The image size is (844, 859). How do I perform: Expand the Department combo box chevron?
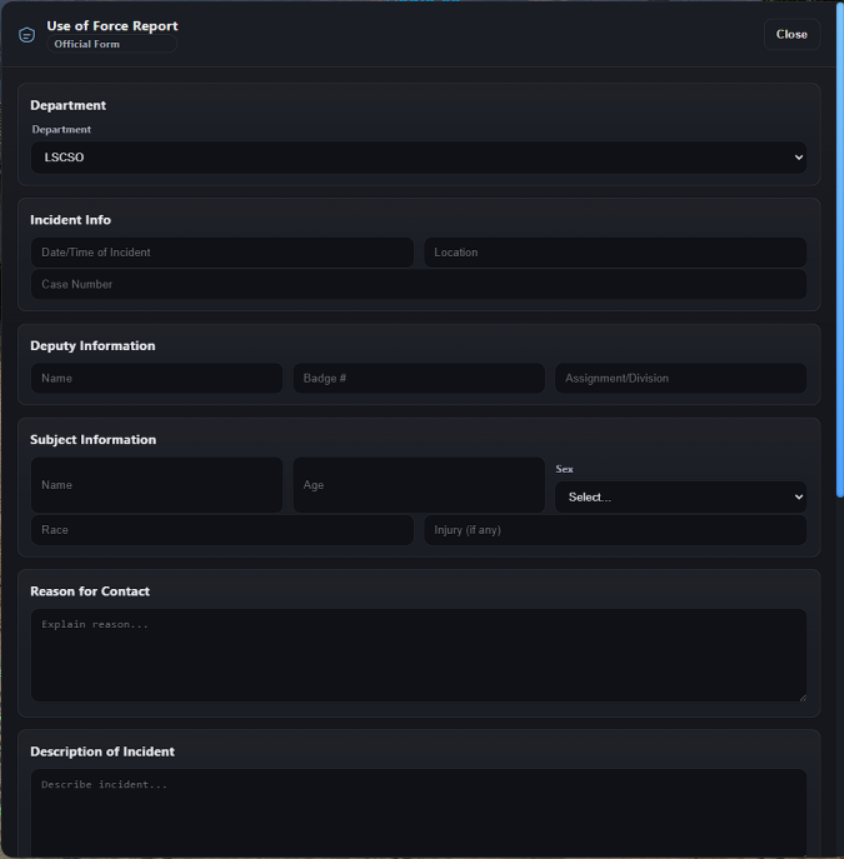coord(797,157)
